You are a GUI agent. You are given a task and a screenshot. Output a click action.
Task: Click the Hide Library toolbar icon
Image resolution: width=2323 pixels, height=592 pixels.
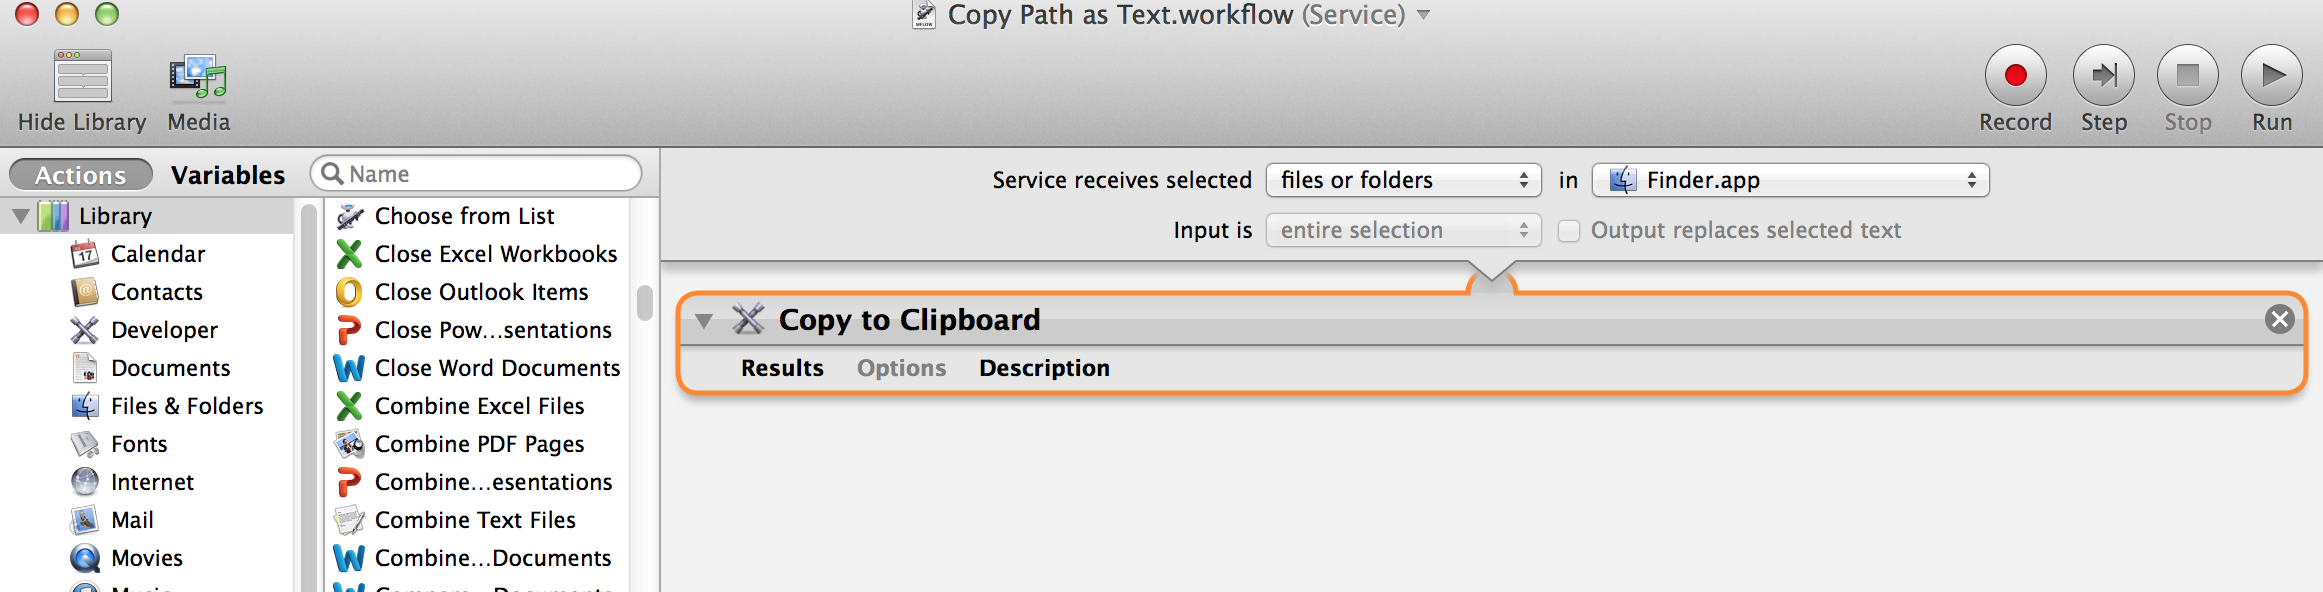(x=80, y=90)
